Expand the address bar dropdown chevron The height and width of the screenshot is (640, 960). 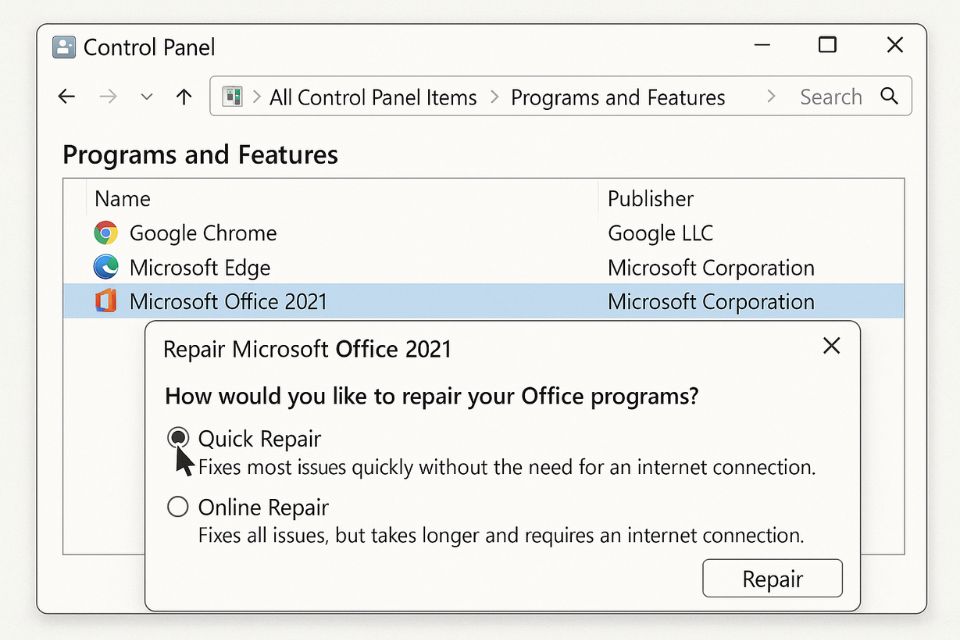pyautogui.click(x=146, y=96)
